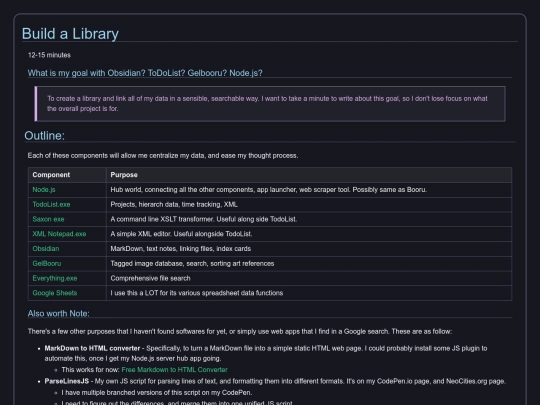Click the Outline: heading
Image resolution: width=540 pixels, height=405 pixels.
[44, 136]
